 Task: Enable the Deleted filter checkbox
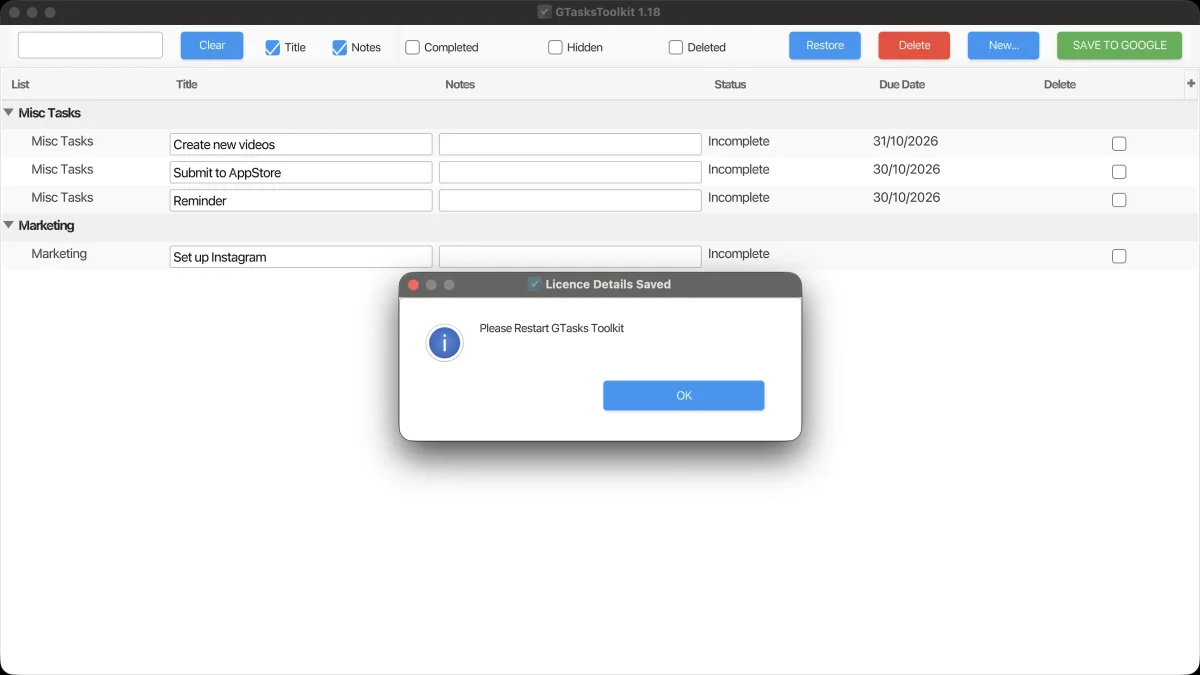click(x=676, y=47)
